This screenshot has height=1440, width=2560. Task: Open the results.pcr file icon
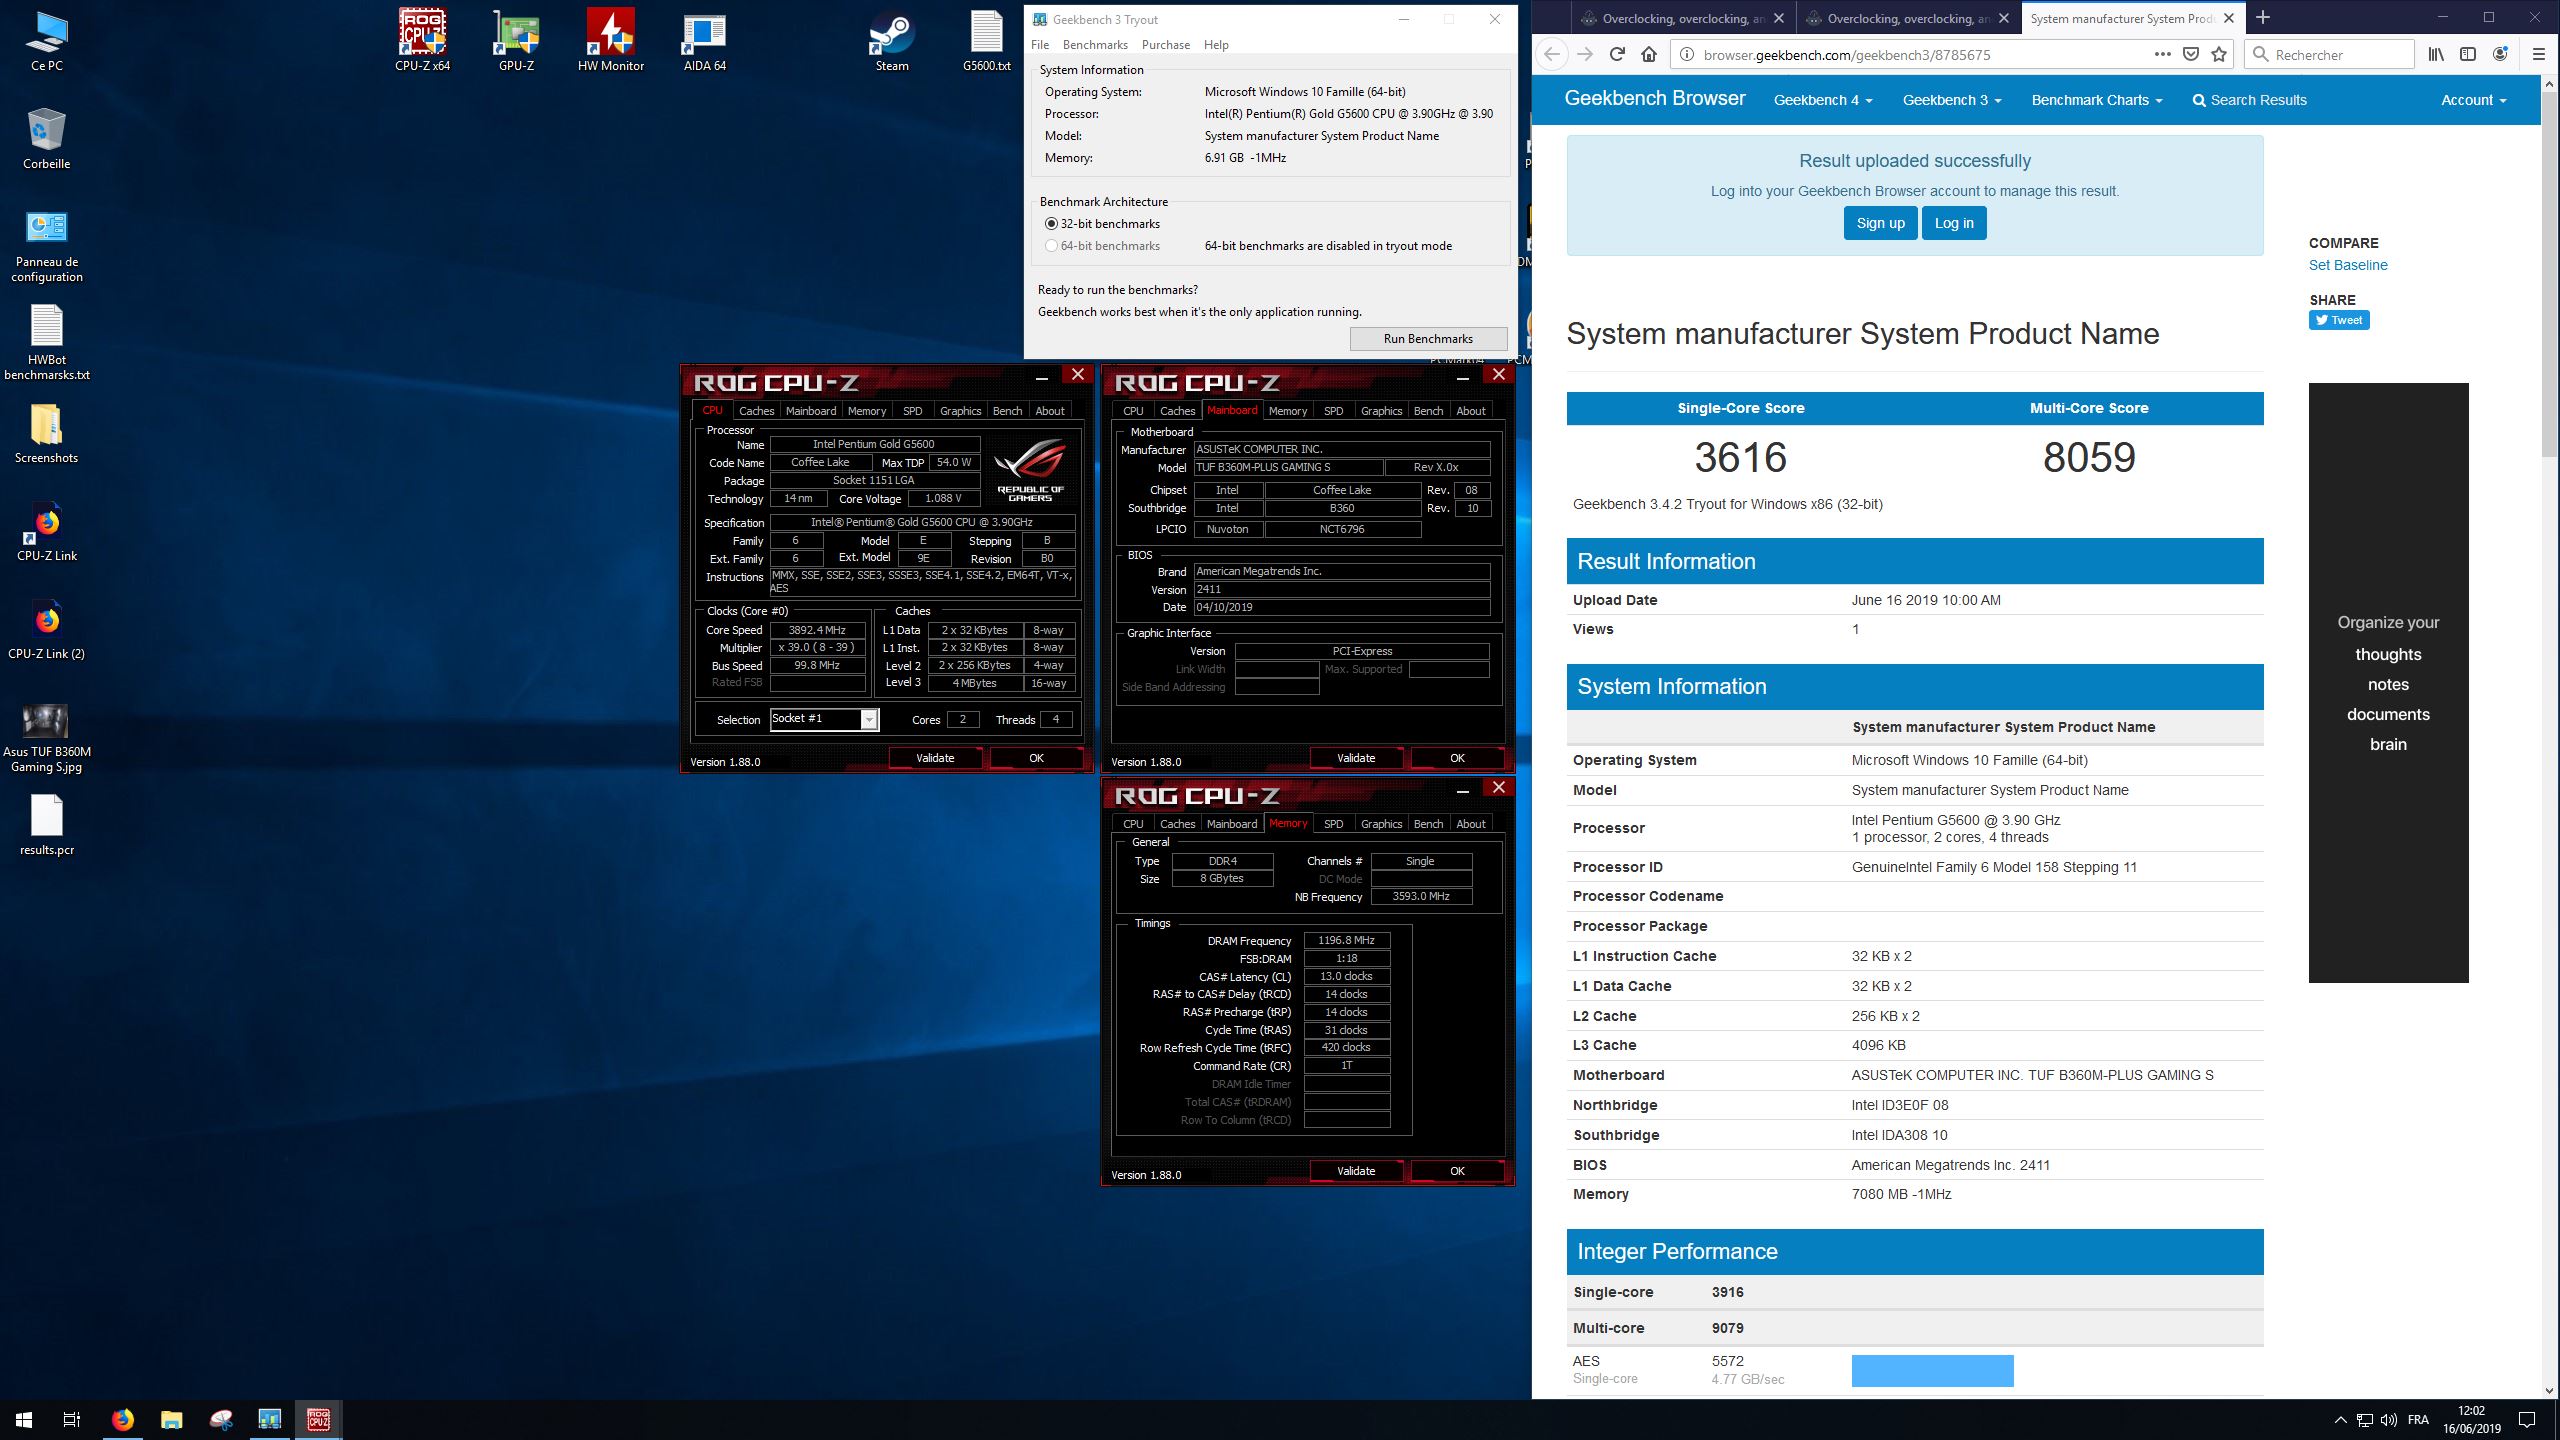[x=46, y=825]
